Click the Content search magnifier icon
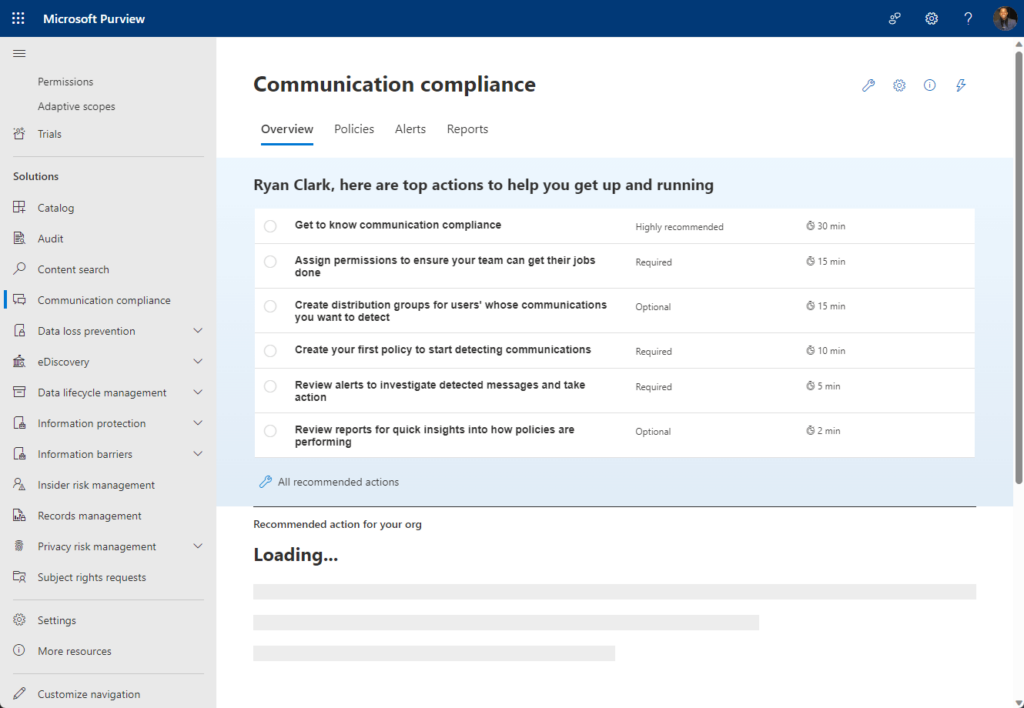This screenshot has height=708, width=1024. tap(20, 269)
